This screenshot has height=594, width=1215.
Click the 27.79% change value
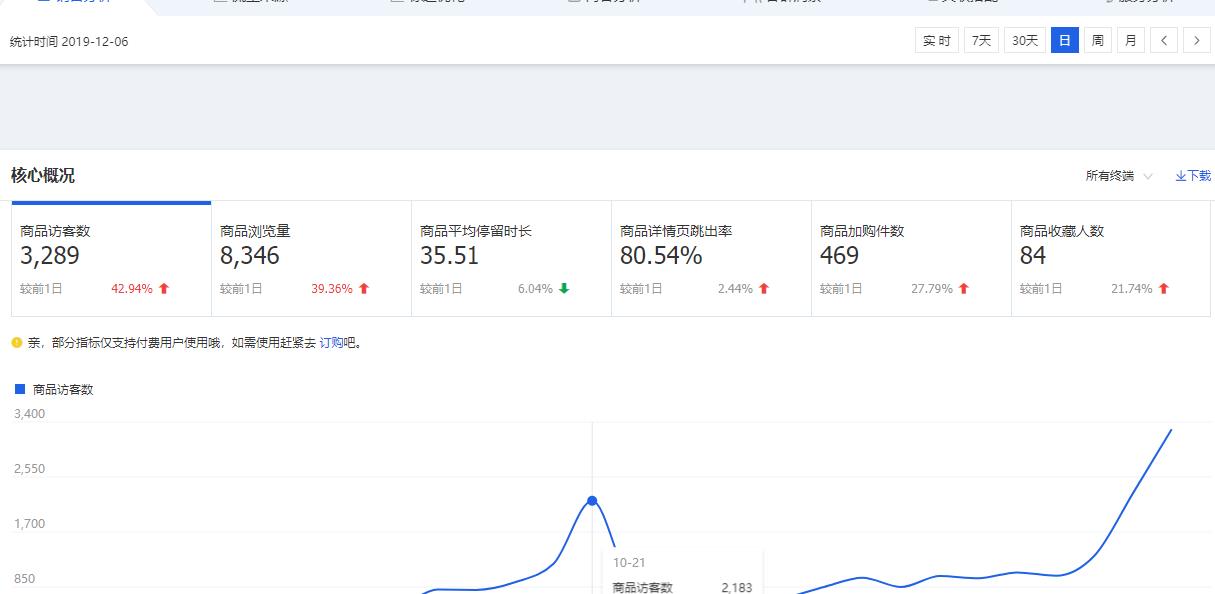click(932, 289)
